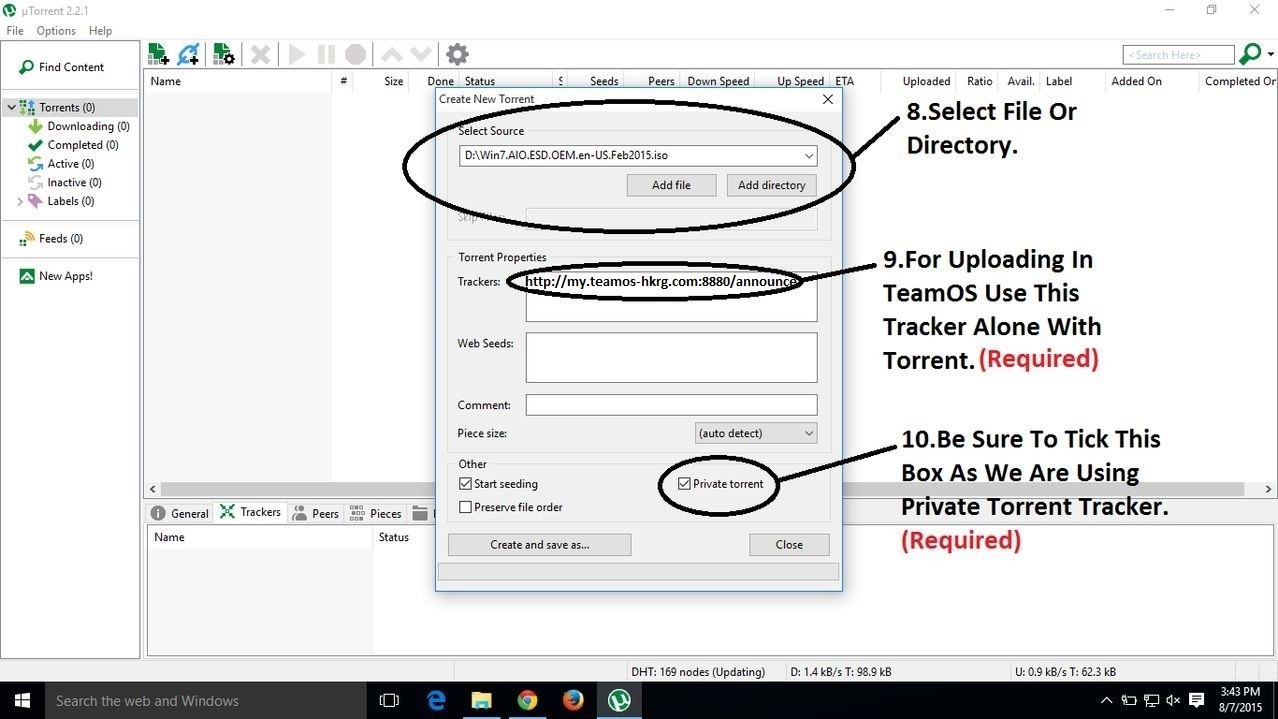Click Add Torrent from URL icon
The height and width of the screenshot is (719, 1278).
188,54
